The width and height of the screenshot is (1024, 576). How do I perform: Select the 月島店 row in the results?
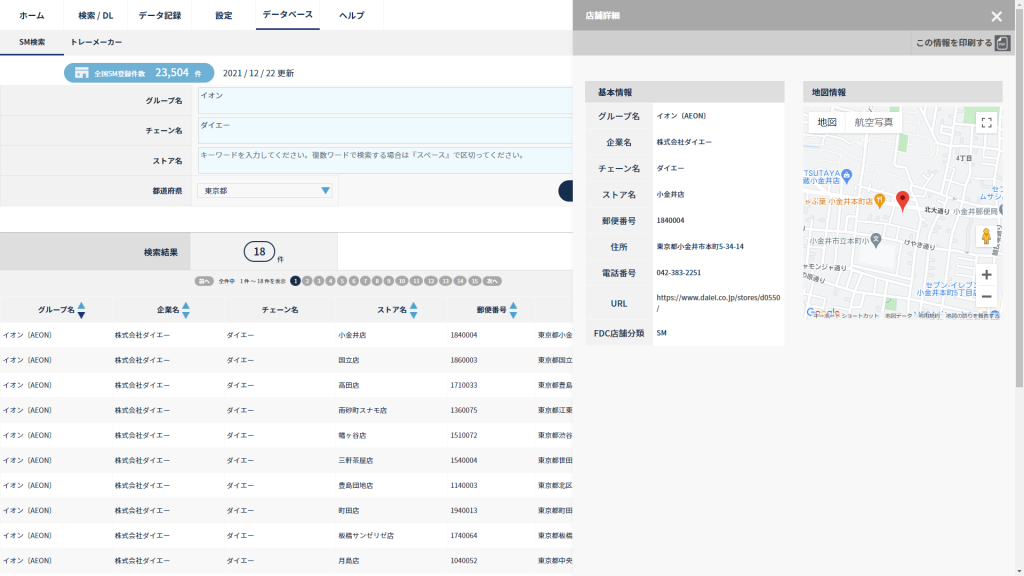point(286,560)
